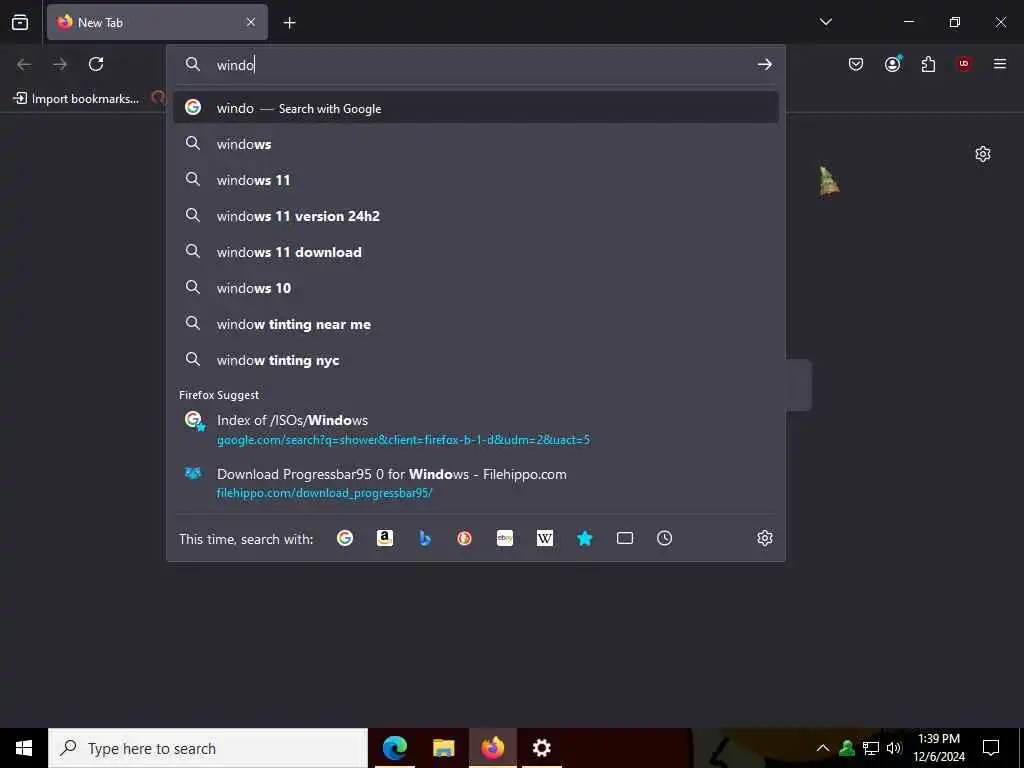The width and height of the screenshot is (1024, 768).
Task: Open the network tray icon
Action: [x=871, y=748]
